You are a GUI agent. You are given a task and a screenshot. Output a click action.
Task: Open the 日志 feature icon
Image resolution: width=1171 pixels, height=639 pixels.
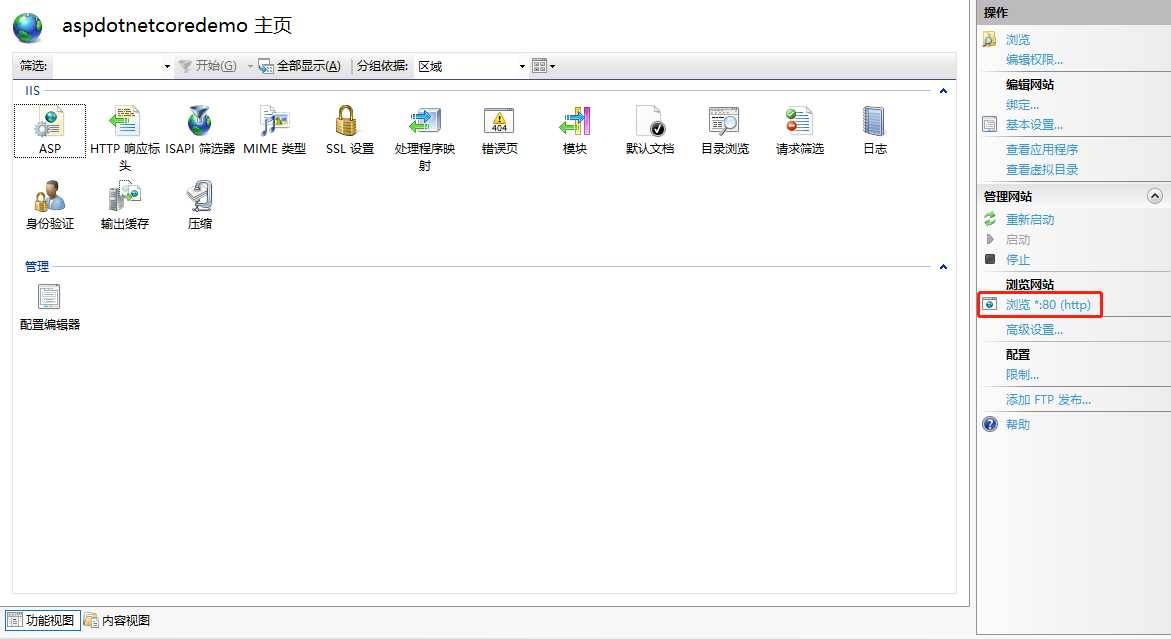[x=874, y=123]
